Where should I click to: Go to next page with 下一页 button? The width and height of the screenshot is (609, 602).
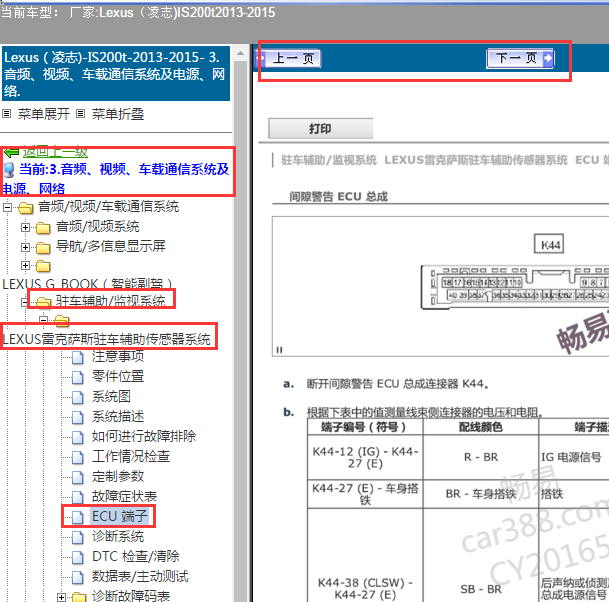tap(520, 59)
